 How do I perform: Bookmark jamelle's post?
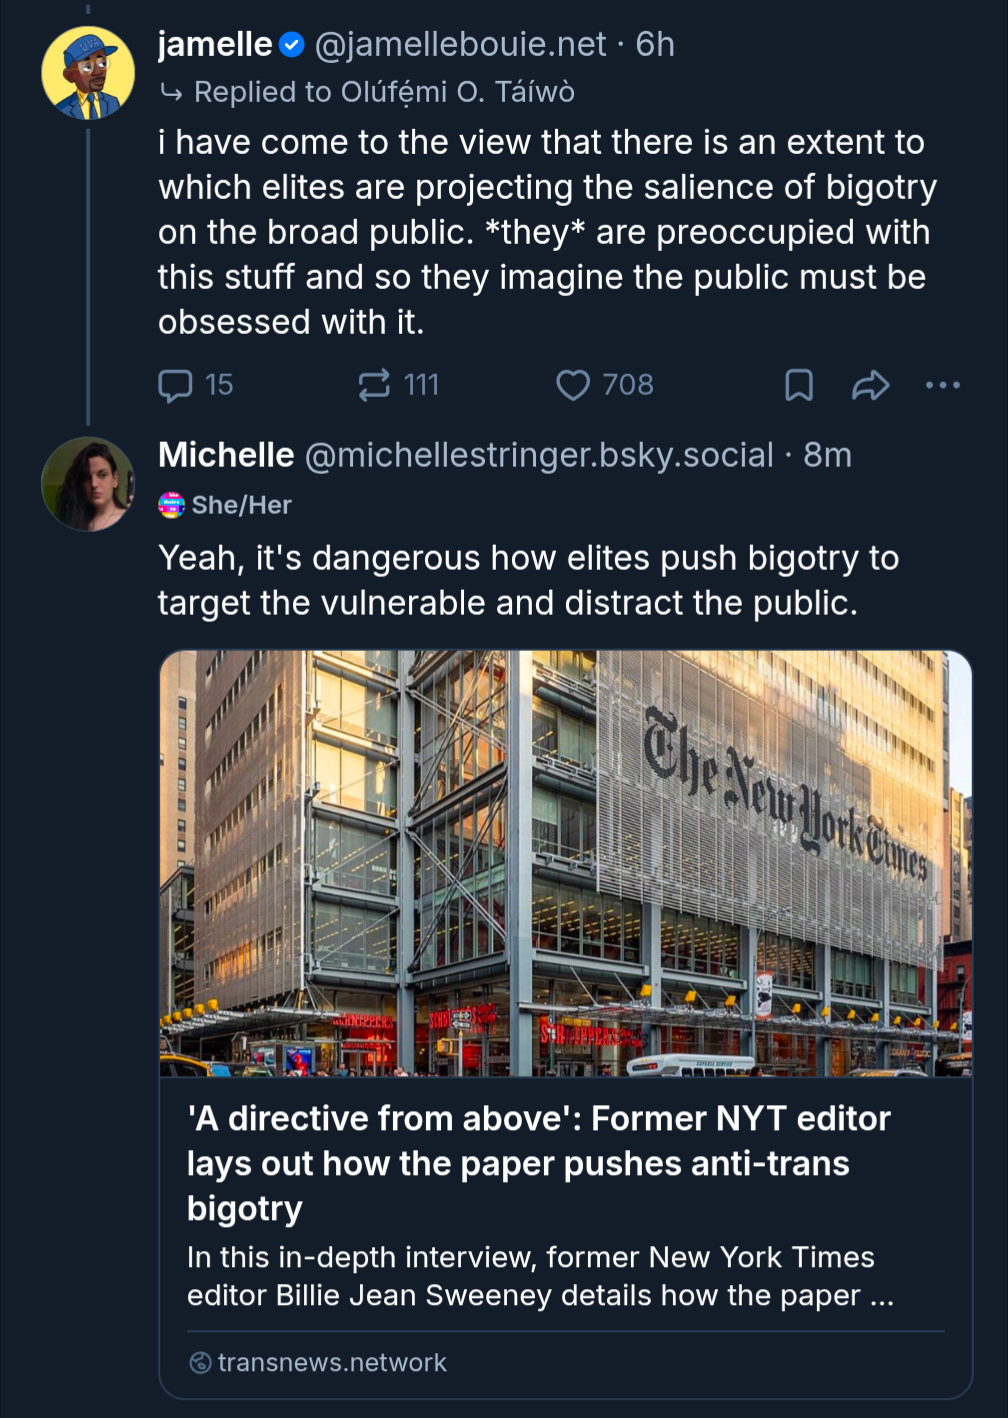tap(798, 385)
